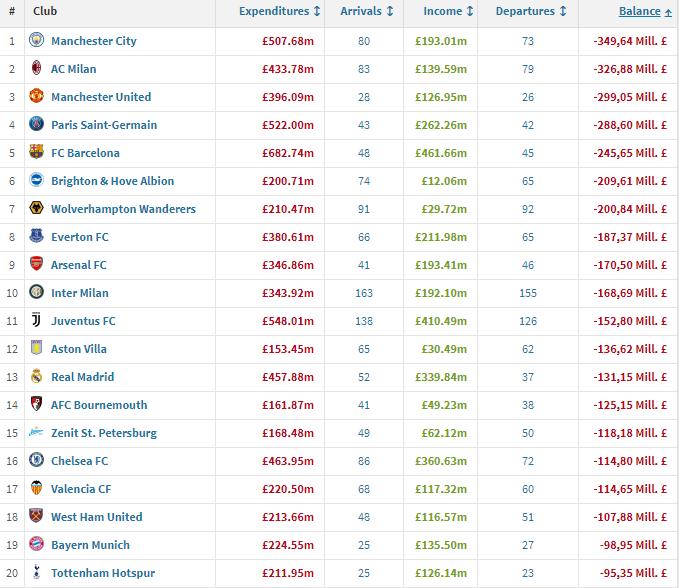Open Wolverhampton Wanderers club page
679x588 pixels.
[123, 209]
